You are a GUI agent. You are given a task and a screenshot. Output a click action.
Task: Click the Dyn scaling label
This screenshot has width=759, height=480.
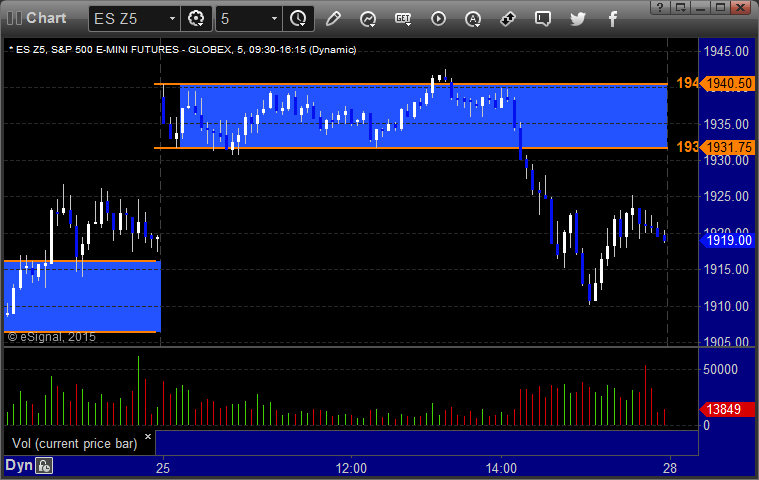[19, 465]
